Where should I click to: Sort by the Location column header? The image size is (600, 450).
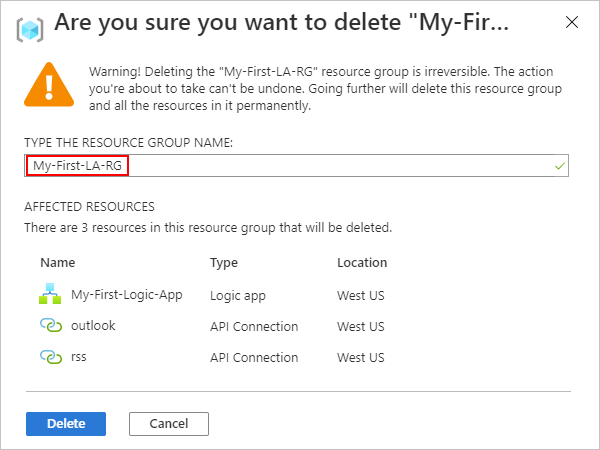click(362, 263)
